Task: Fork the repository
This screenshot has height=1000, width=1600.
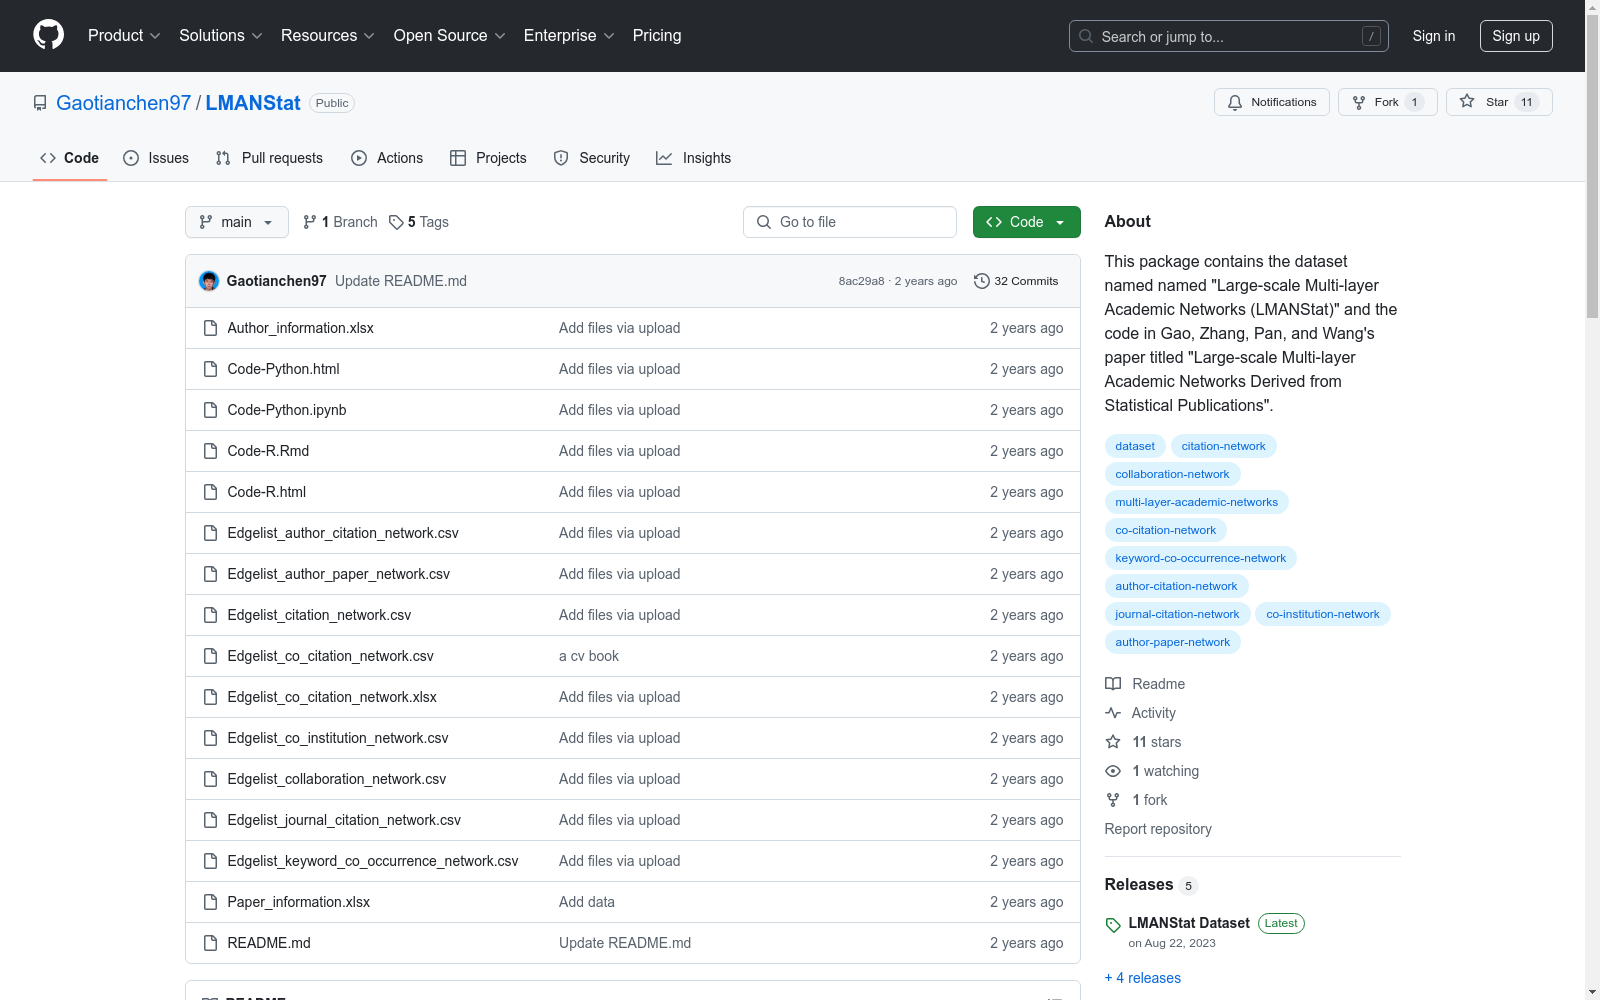Action: (1388, 102)
